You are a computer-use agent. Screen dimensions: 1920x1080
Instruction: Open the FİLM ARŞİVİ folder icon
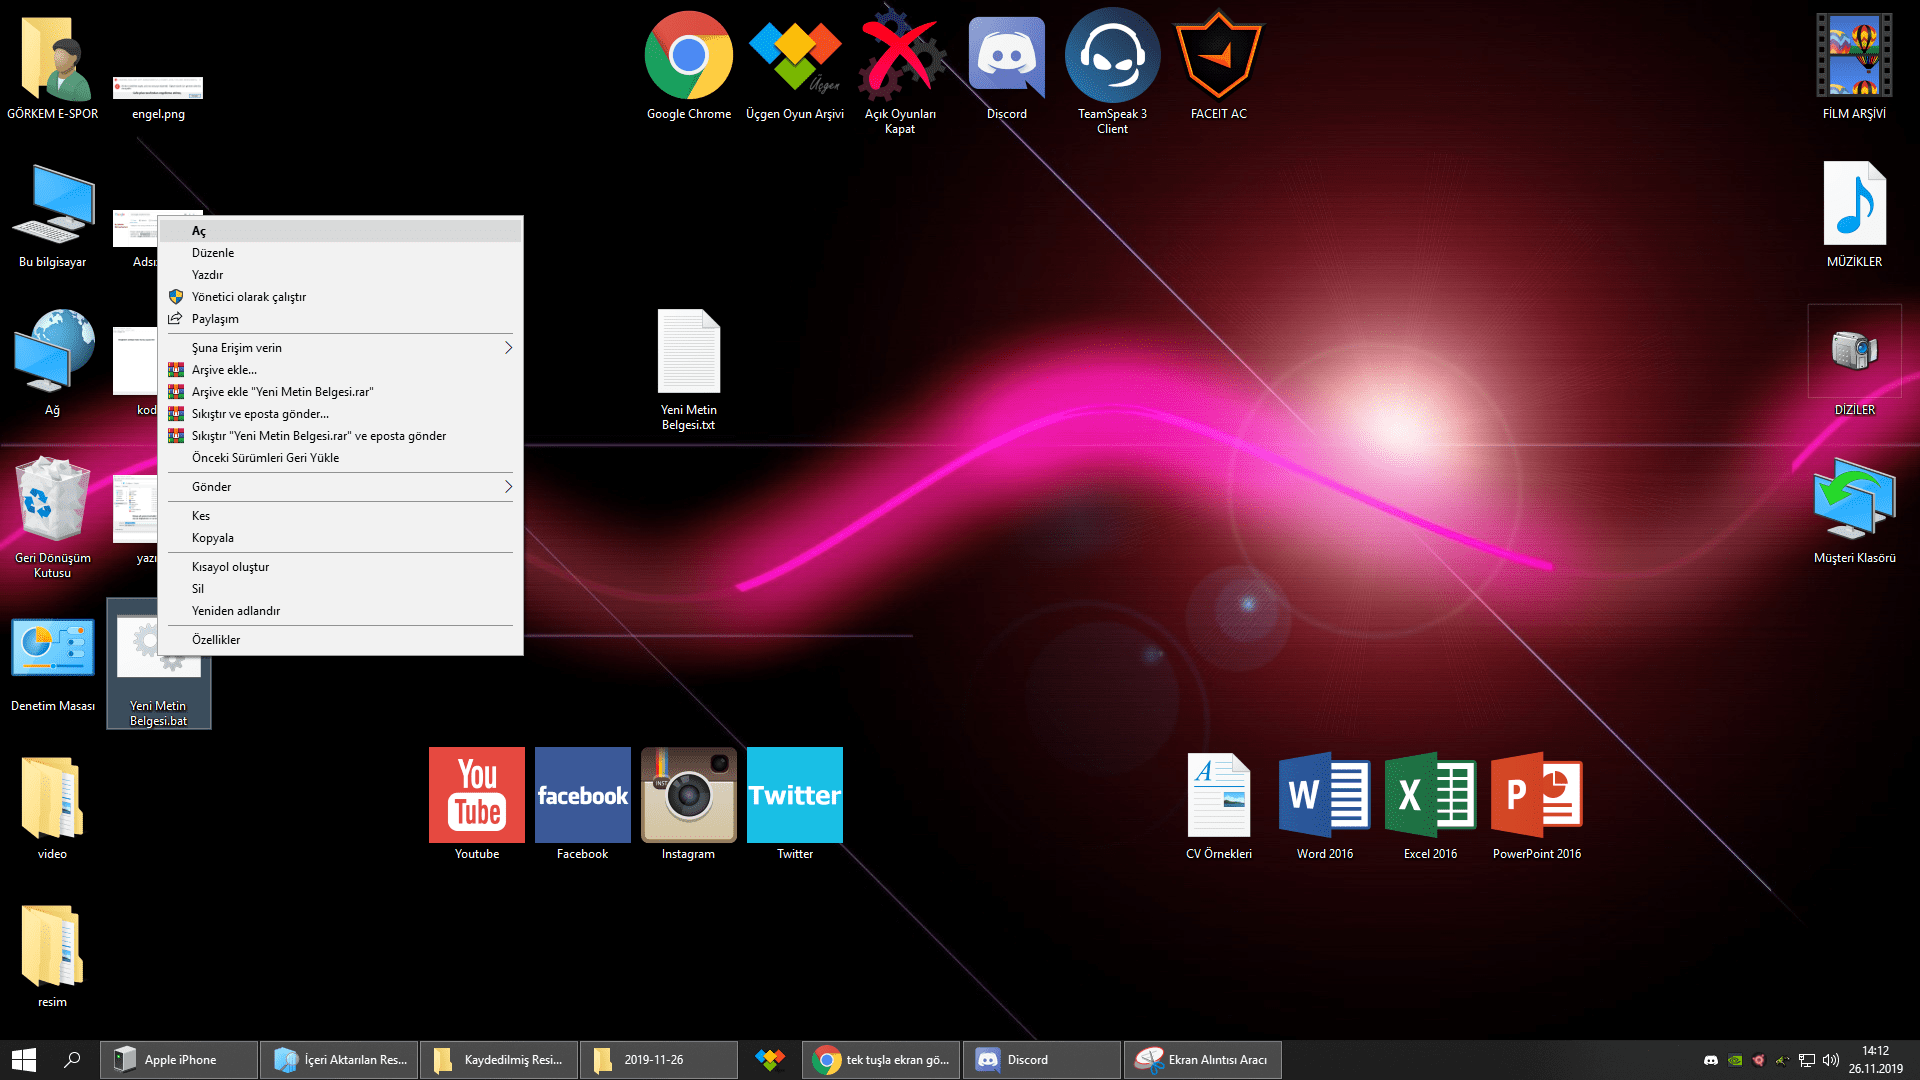pos(1854,66)
